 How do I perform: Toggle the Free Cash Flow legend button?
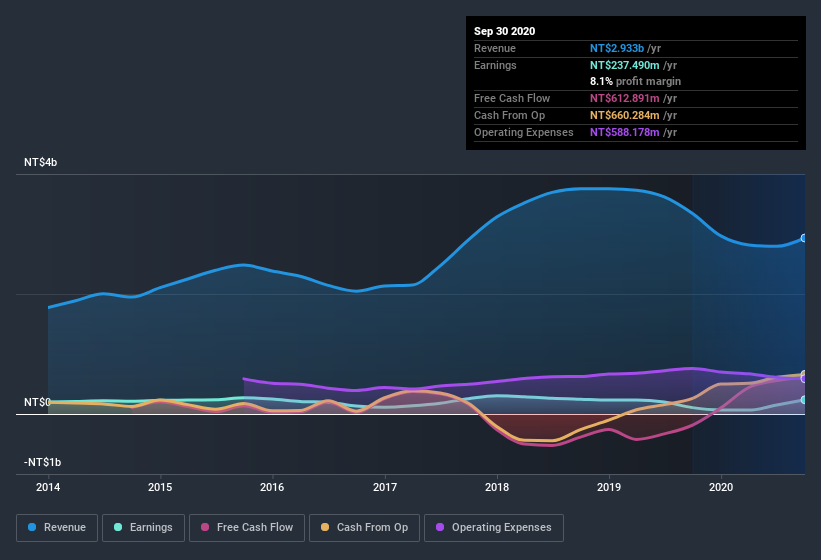(x=247, y=528)
